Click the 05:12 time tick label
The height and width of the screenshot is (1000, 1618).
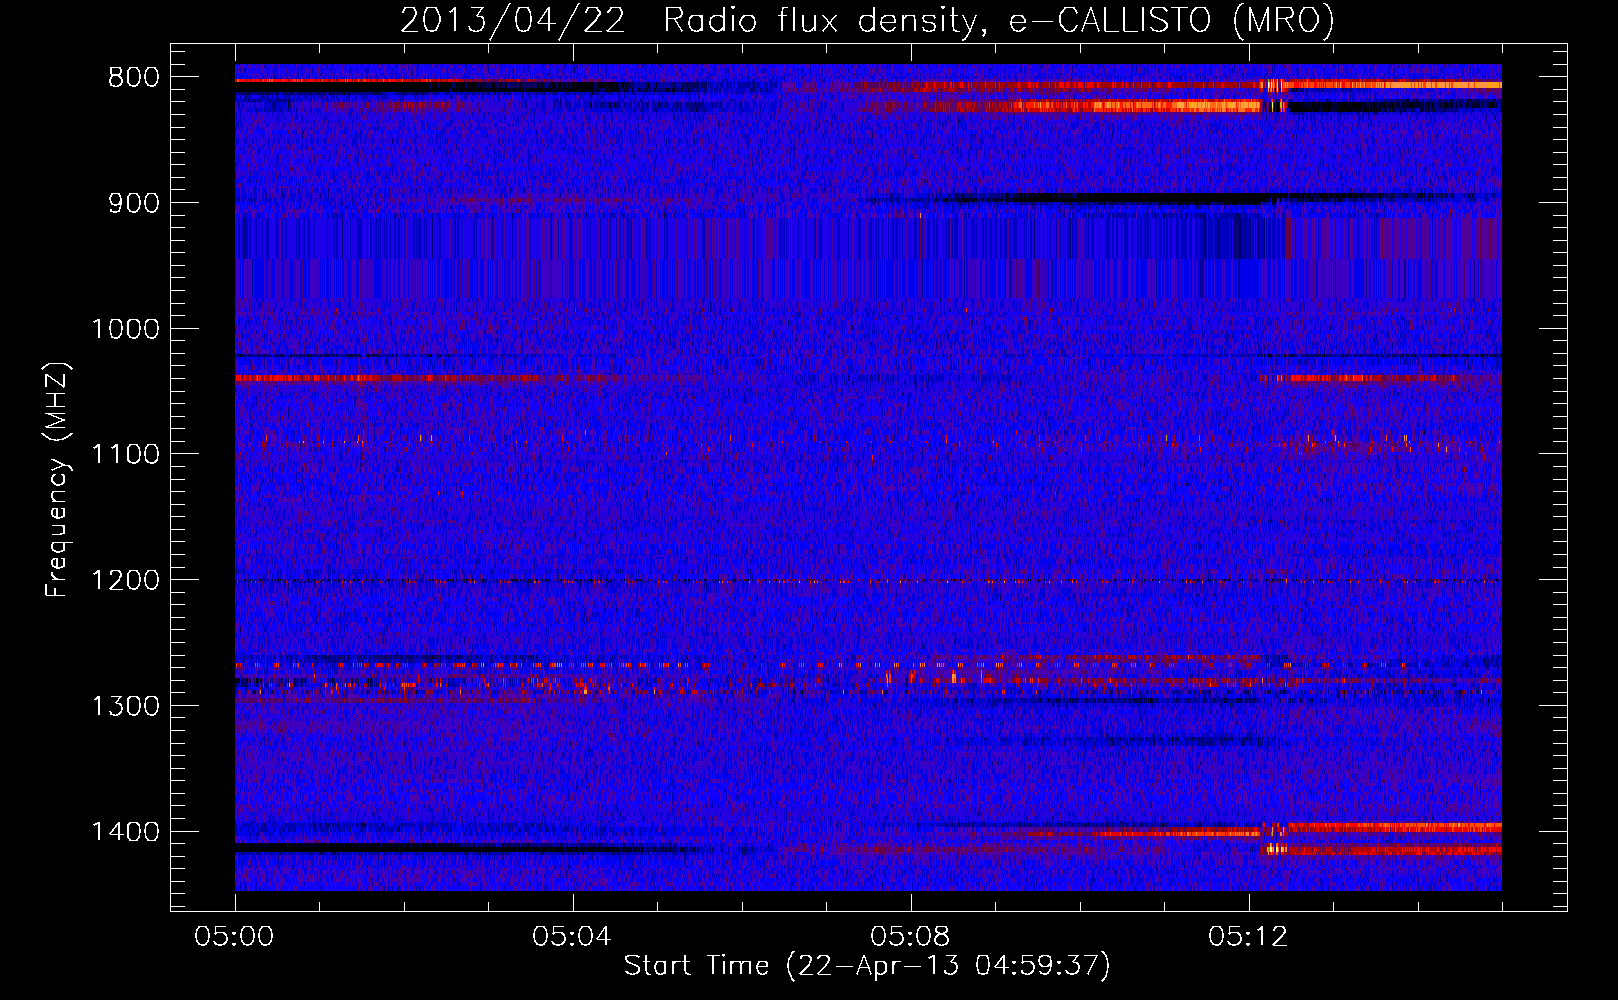(1249, 937)
